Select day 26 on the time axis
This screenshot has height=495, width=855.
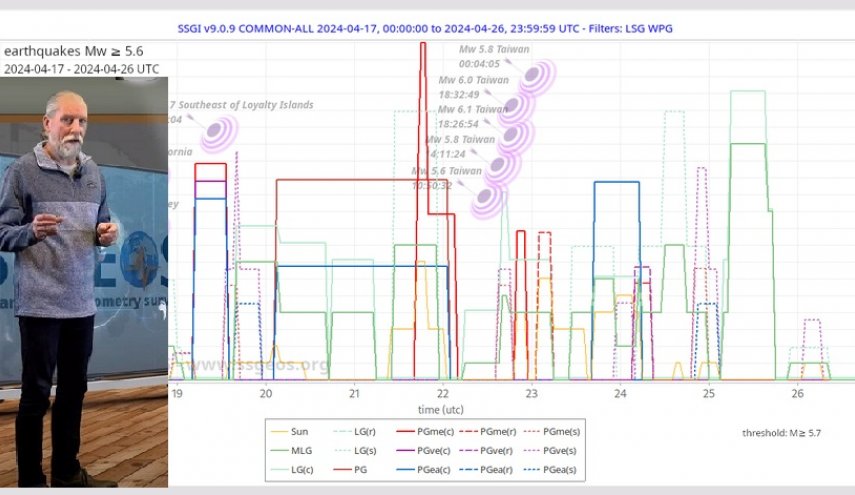pos(797,393)
